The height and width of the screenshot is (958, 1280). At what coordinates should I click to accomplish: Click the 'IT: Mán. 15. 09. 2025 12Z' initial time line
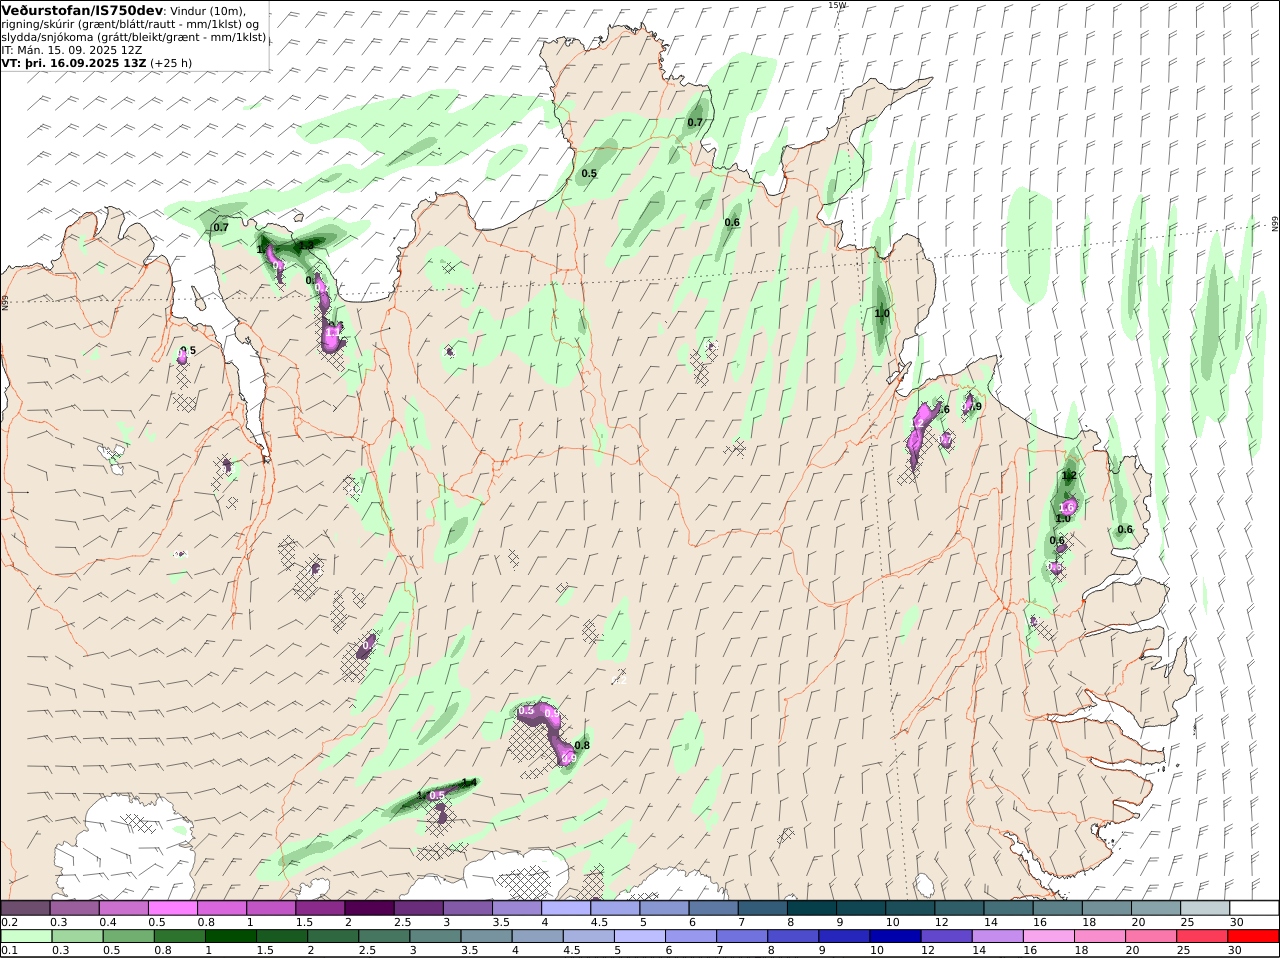(x=71, y=49)
